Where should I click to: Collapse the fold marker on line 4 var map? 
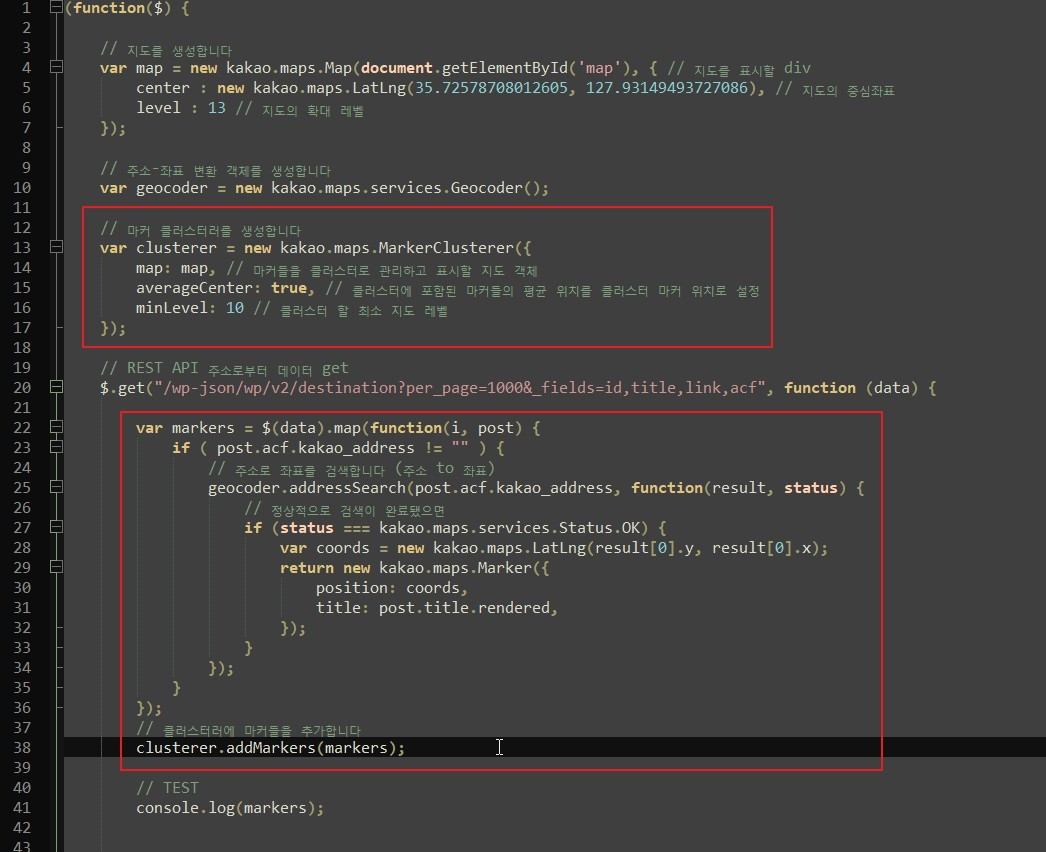[x=57, y=67]
